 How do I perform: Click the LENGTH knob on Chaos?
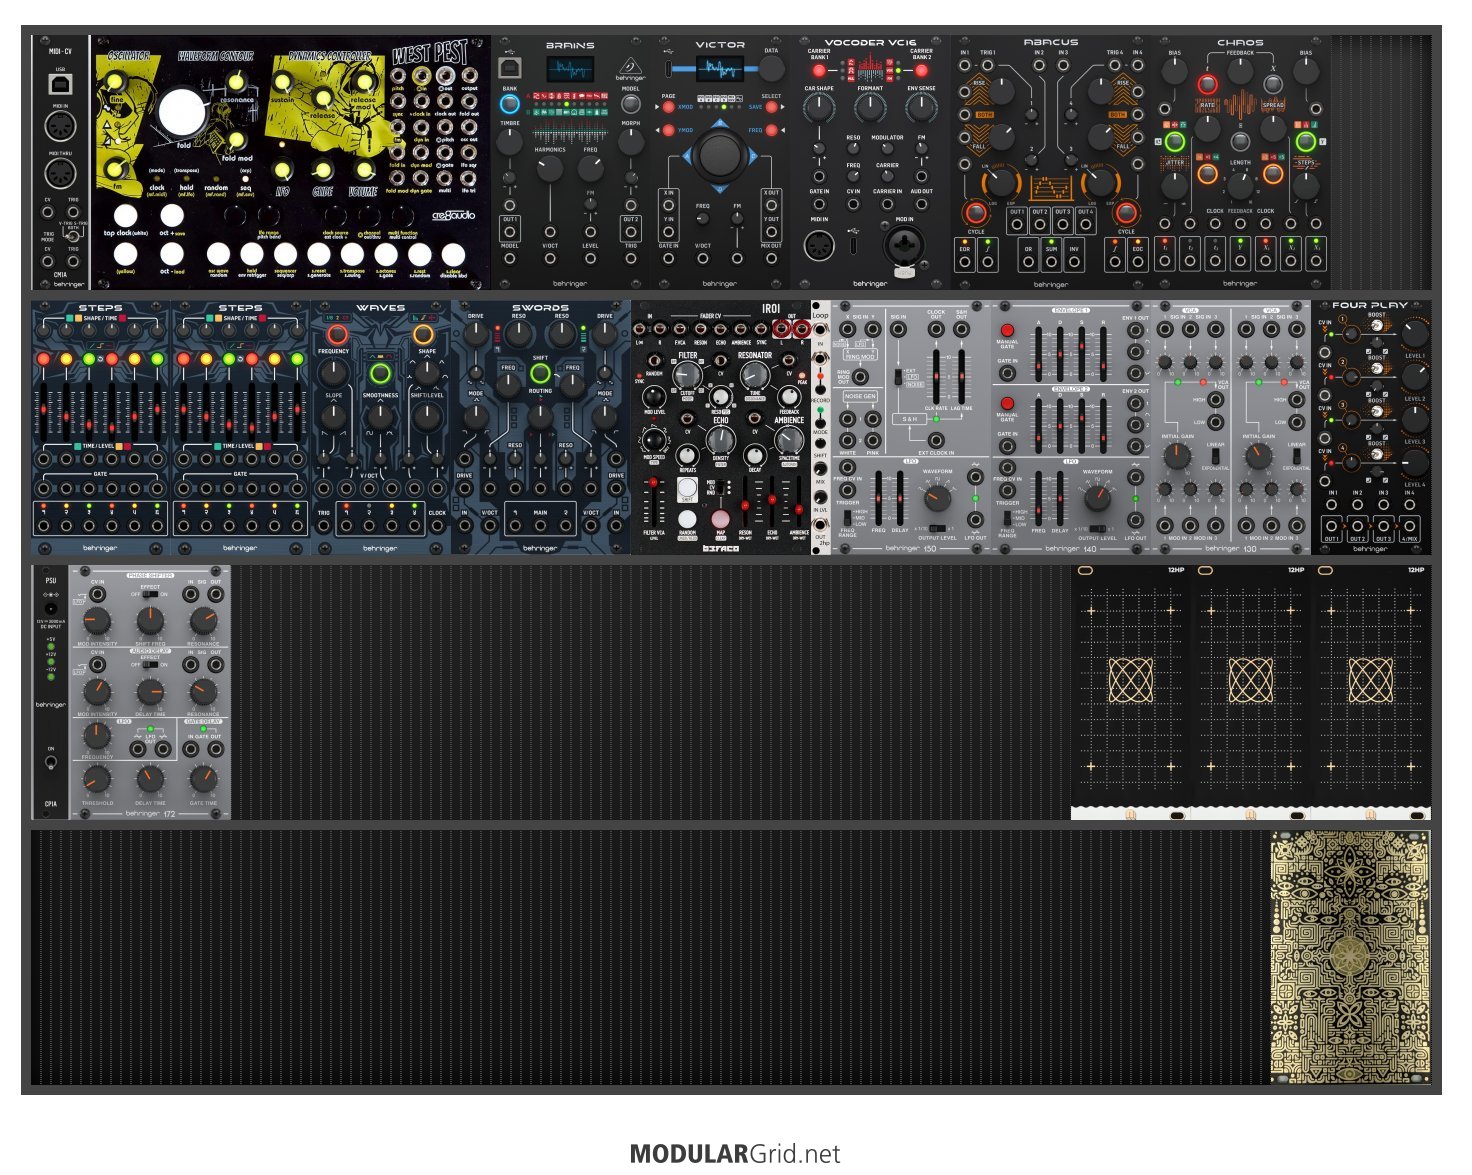[1240, 184]
